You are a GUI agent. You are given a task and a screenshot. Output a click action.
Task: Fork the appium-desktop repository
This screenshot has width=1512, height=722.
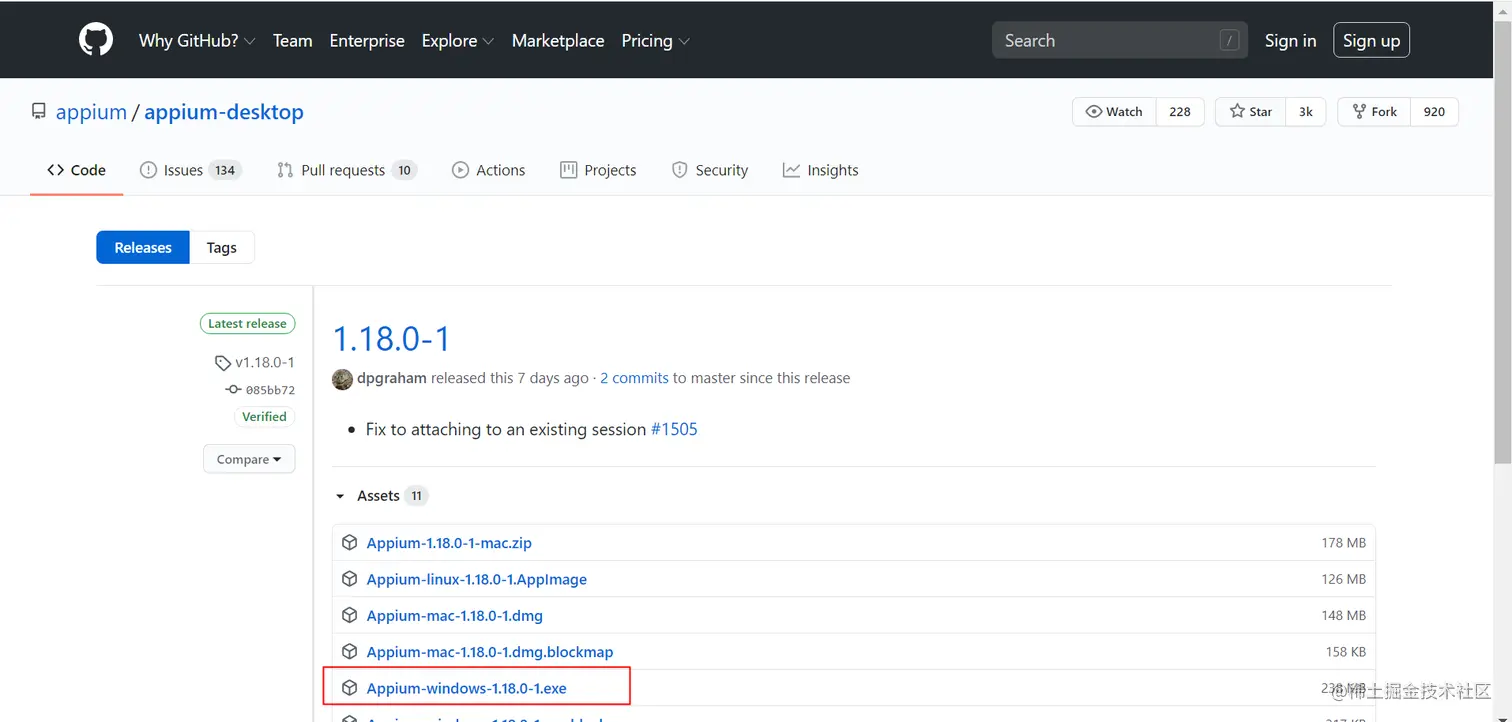tap(1374, 112)
